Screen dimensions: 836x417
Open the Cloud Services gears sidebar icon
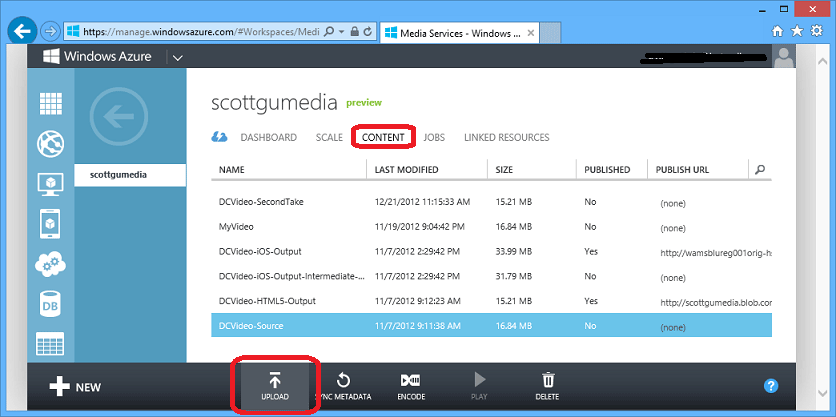(51, 264)
